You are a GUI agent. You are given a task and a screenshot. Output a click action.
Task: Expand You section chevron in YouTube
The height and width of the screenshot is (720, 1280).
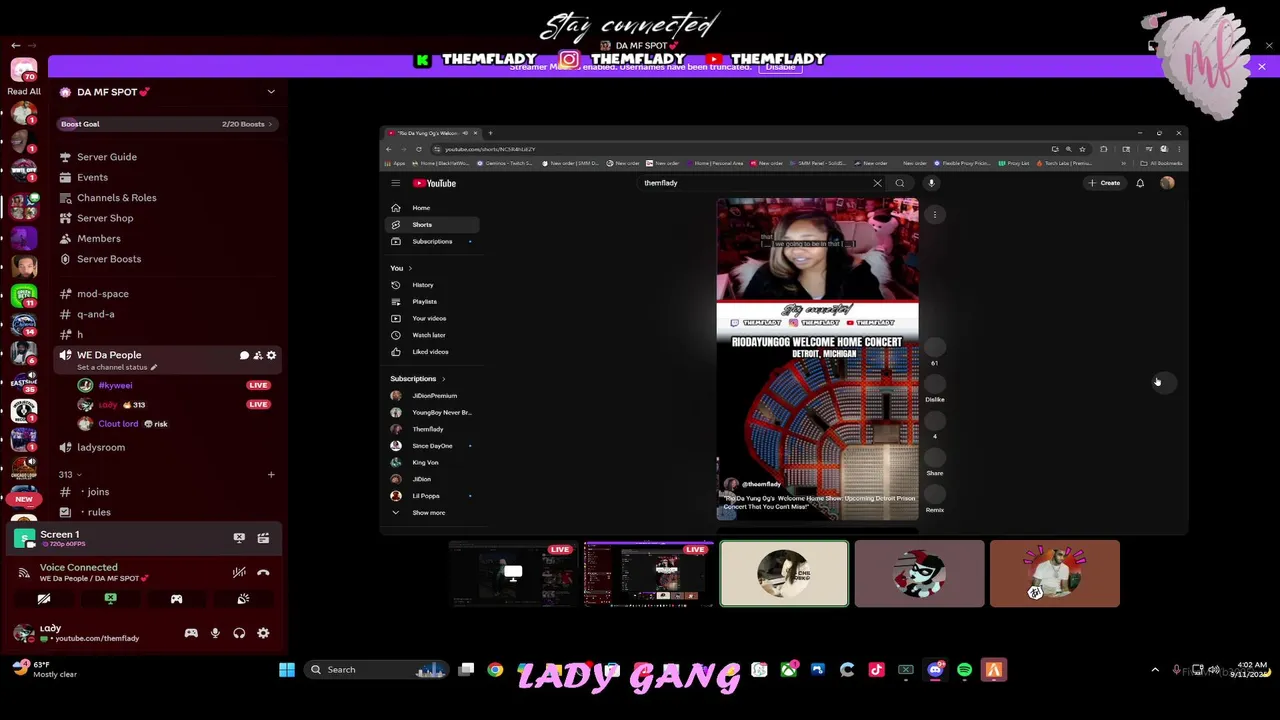pyautogui.click(x=410, y=268)
